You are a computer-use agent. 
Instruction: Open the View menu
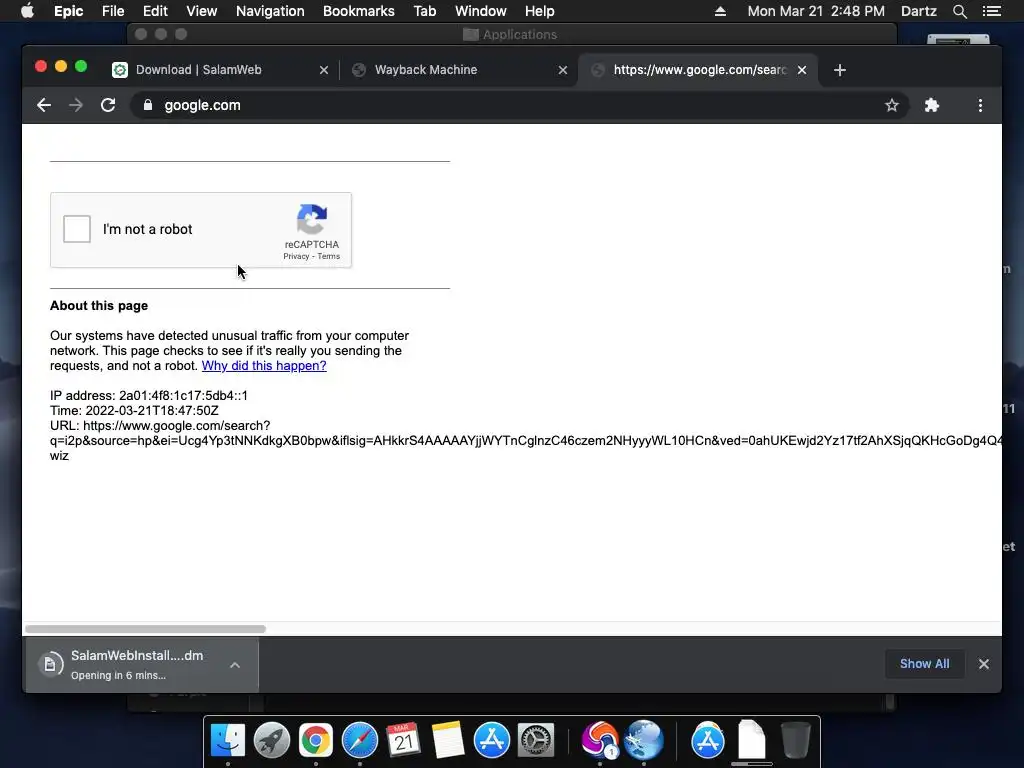pos(202,11)
